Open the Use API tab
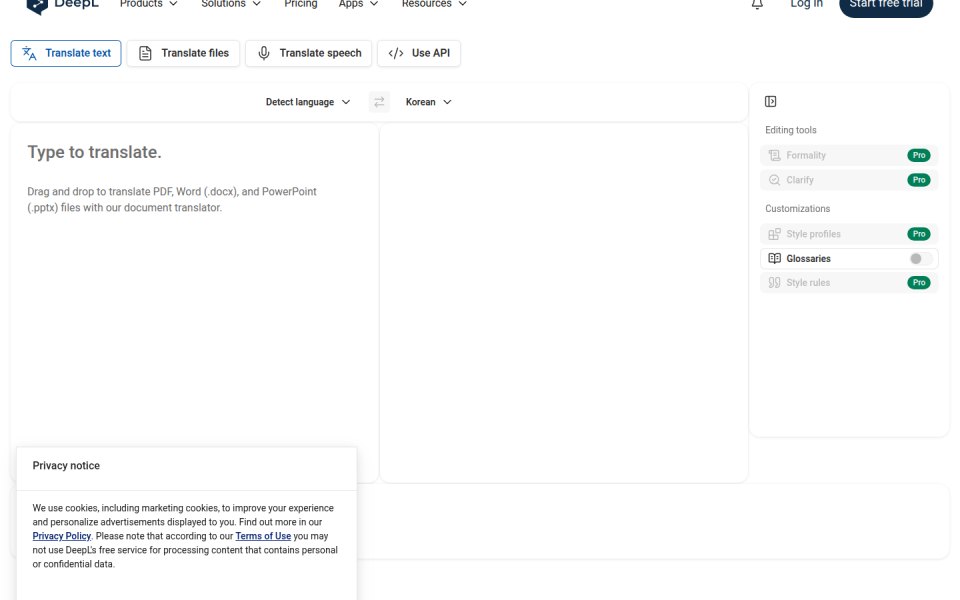 coord(419,53)
